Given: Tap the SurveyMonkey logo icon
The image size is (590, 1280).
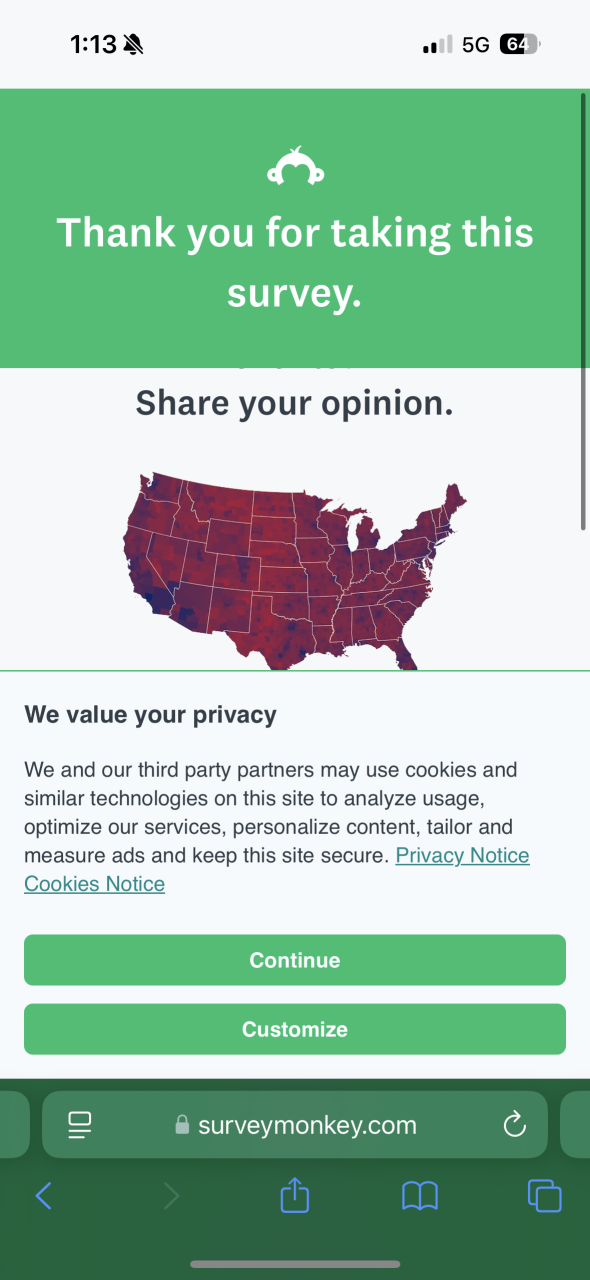Looking at the screenshot, I should click(x=295, y=166).
